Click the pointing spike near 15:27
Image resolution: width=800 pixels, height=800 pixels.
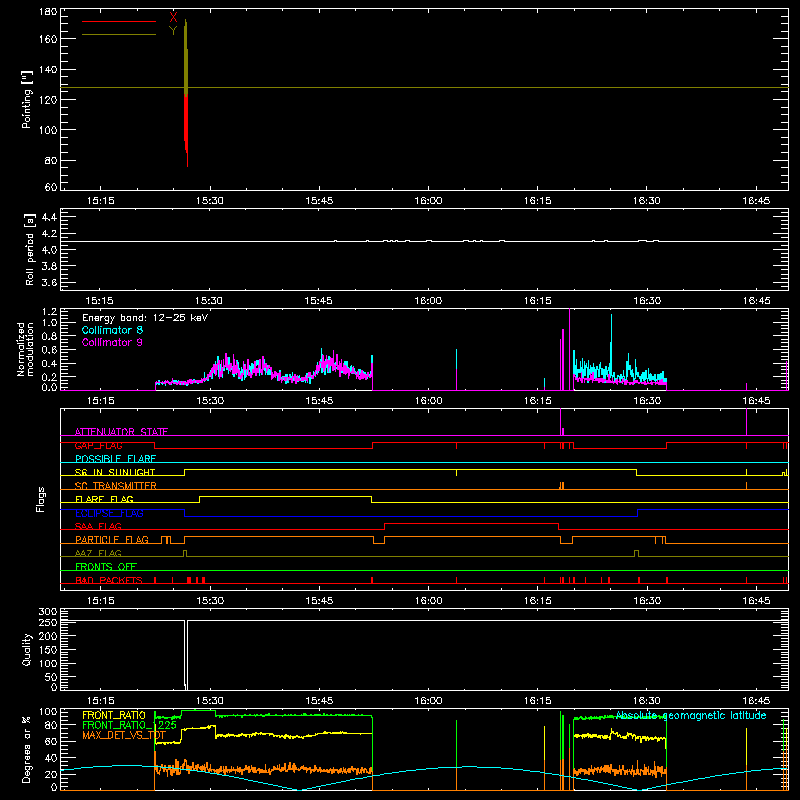pos(186,93)
